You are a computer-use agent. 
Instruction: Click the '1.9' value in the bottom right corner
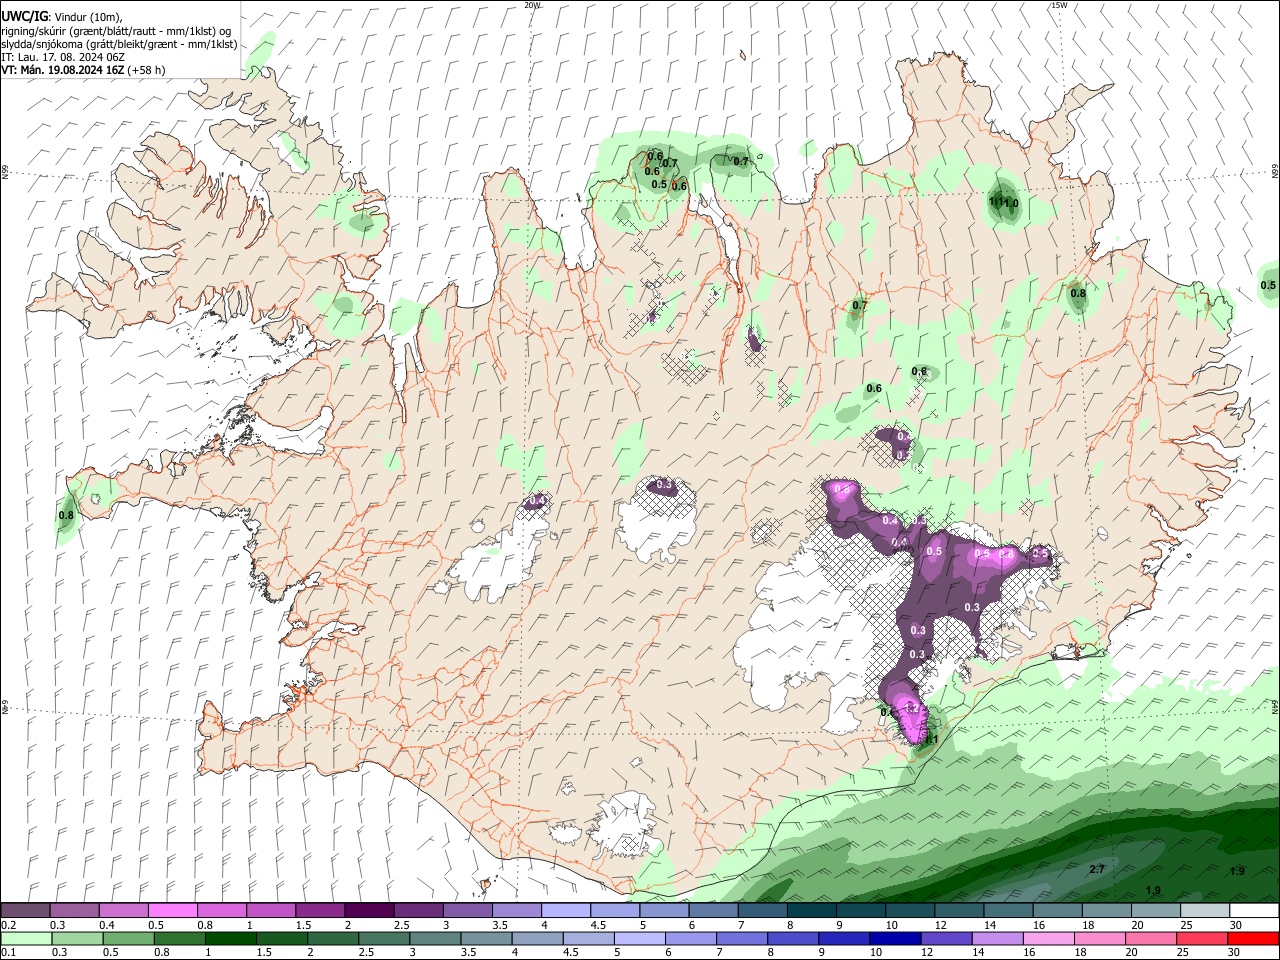pos(1237,871)
